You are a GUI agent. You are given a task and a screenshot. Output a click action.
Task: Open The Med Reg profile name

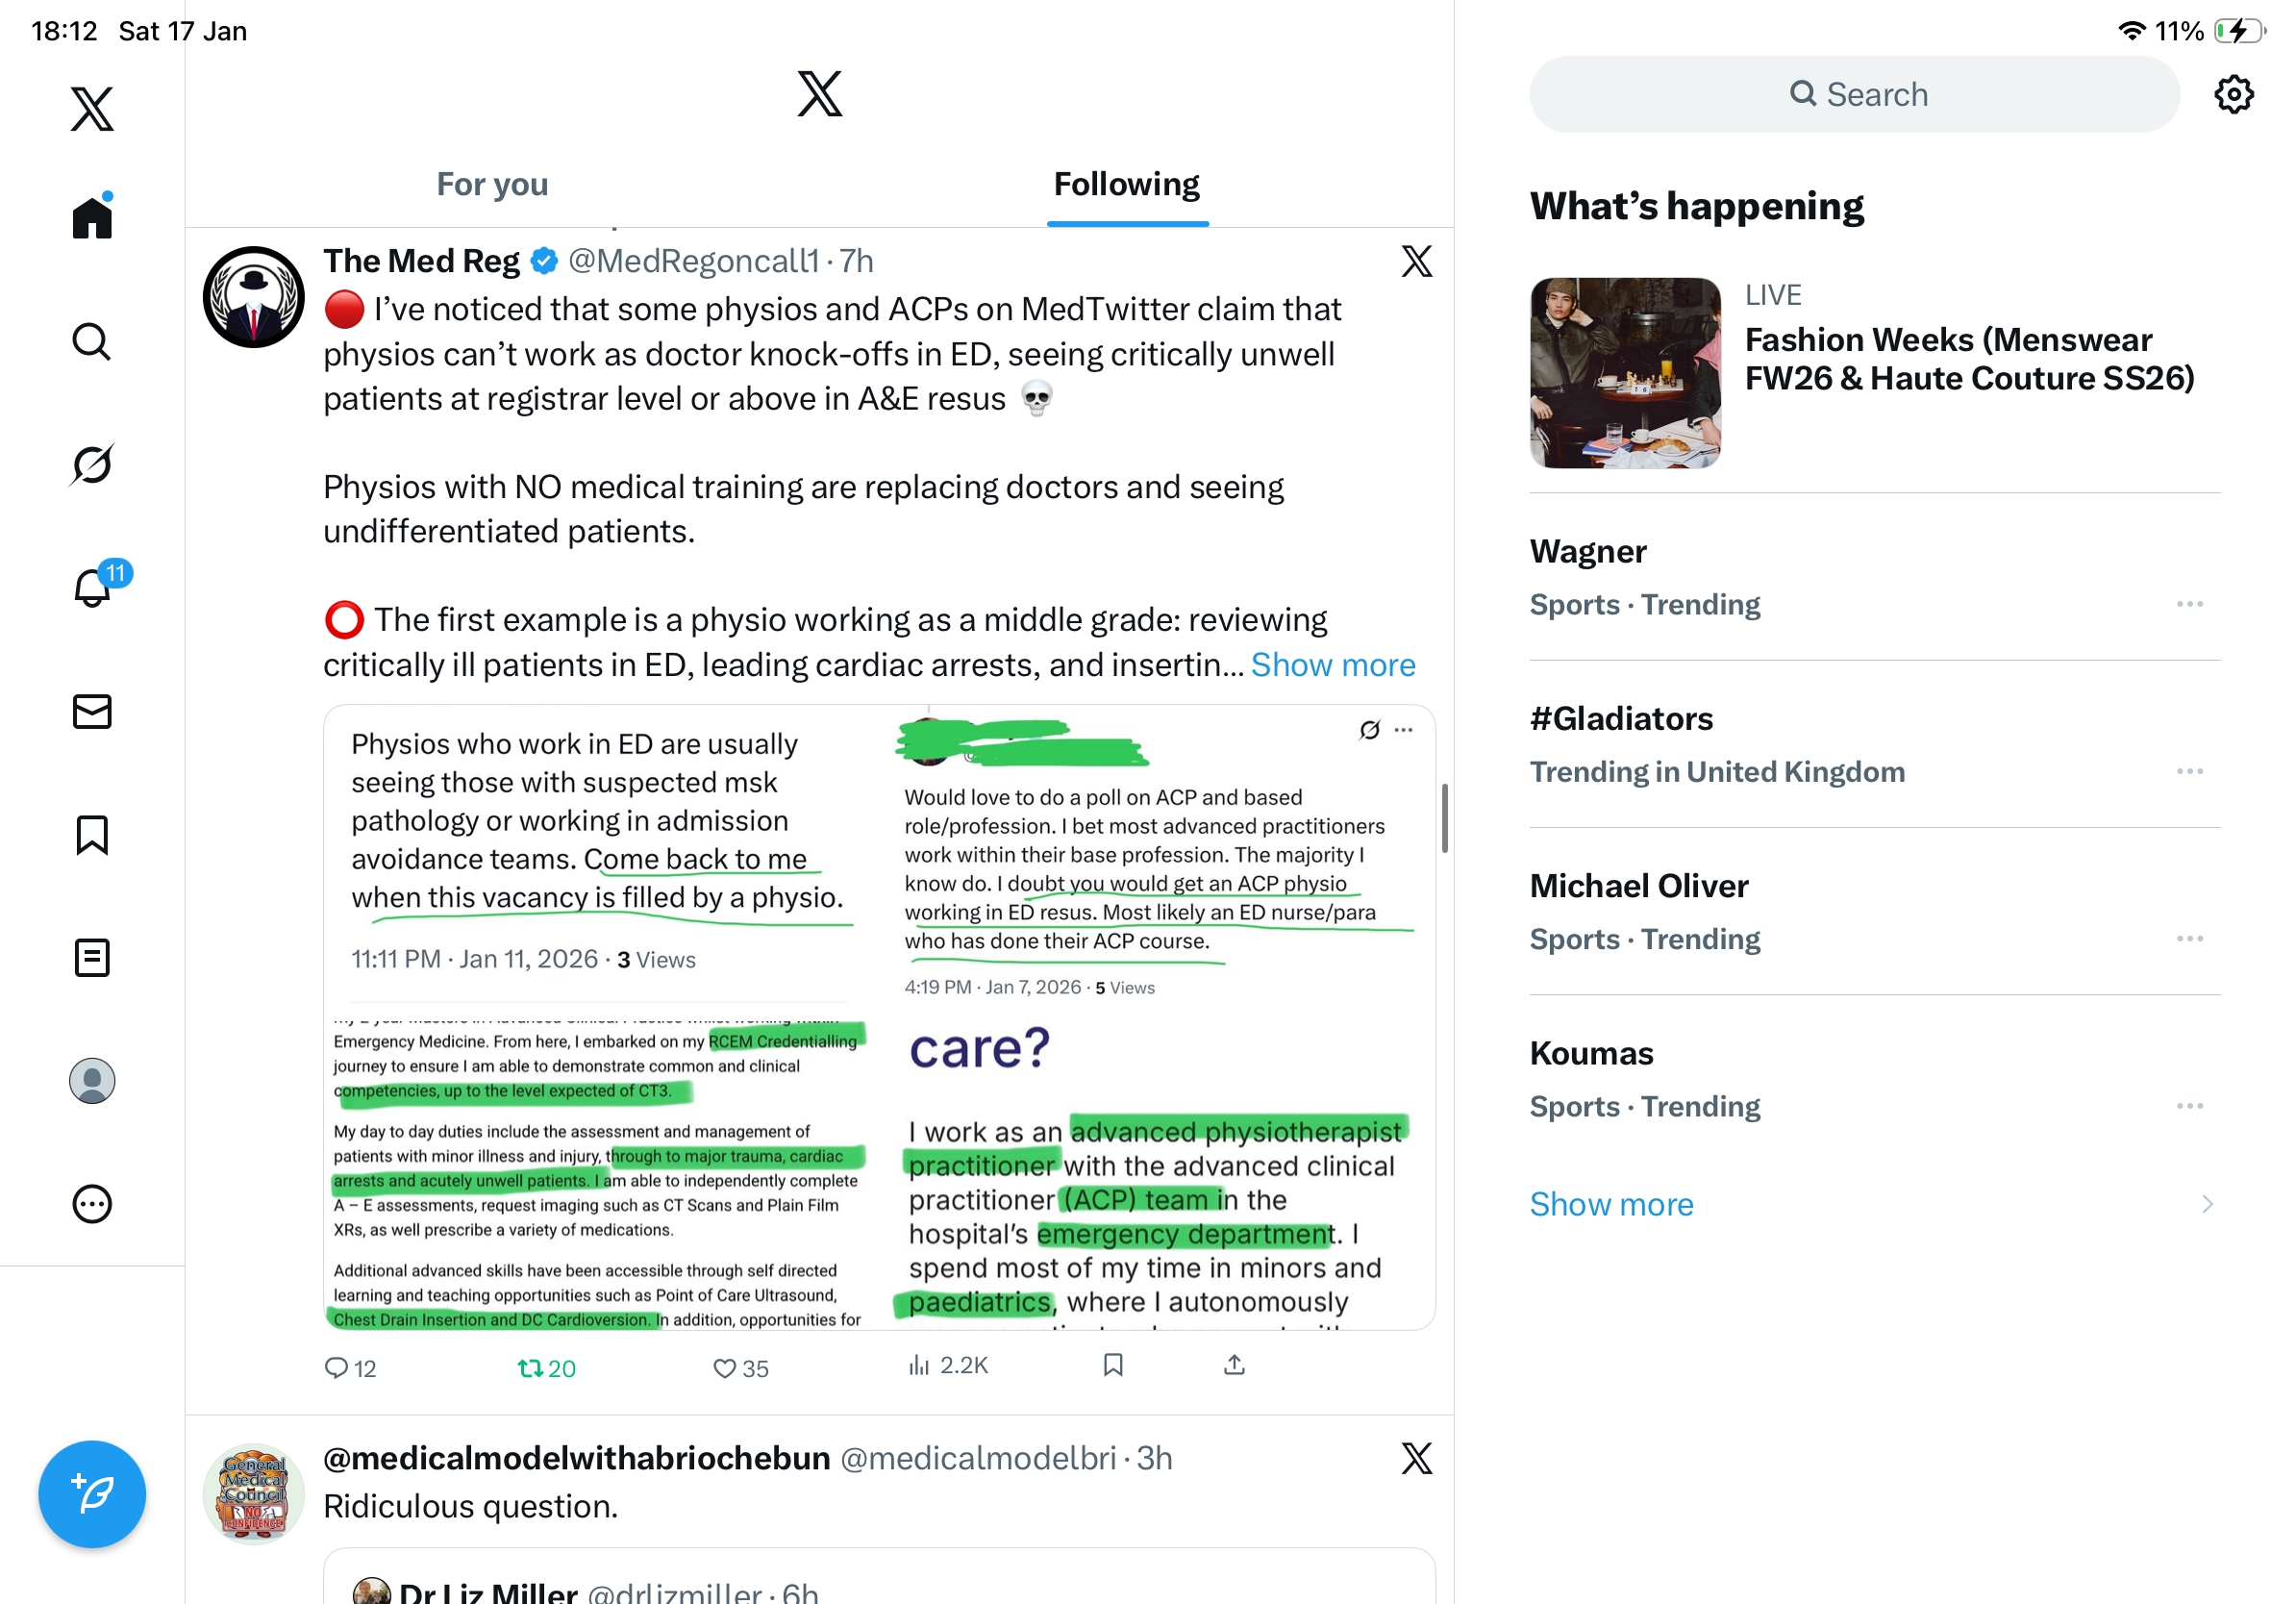point(421,261)
